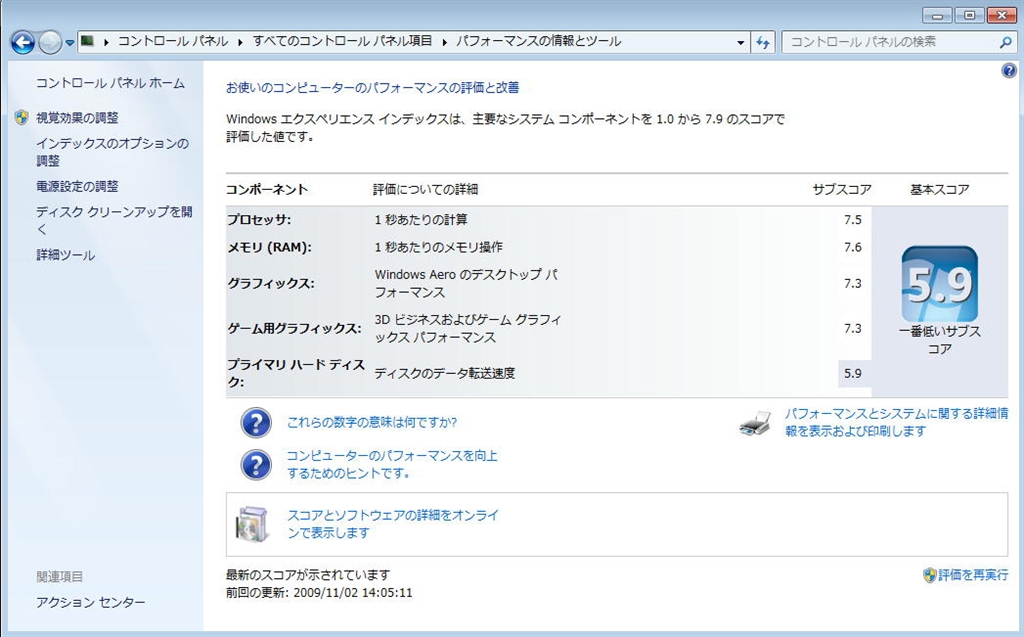Click the 5.9 base score badge
This screenshot has width=1024, height=637.
pyautogui.click(x=940, y=284)
